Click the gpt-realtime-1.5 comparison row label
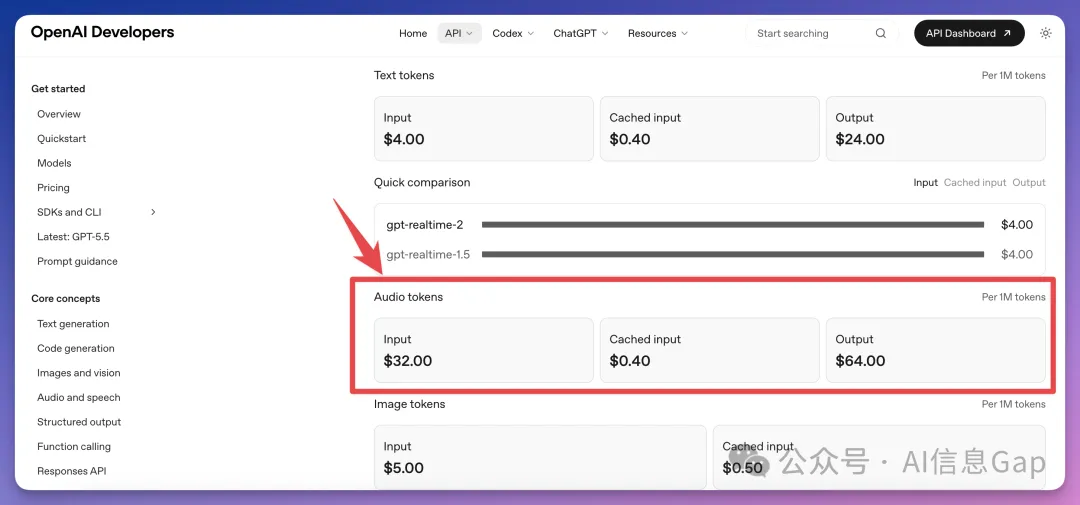Image resolution: width=1080 pixels, height=505 pixels. coord(428,254)
